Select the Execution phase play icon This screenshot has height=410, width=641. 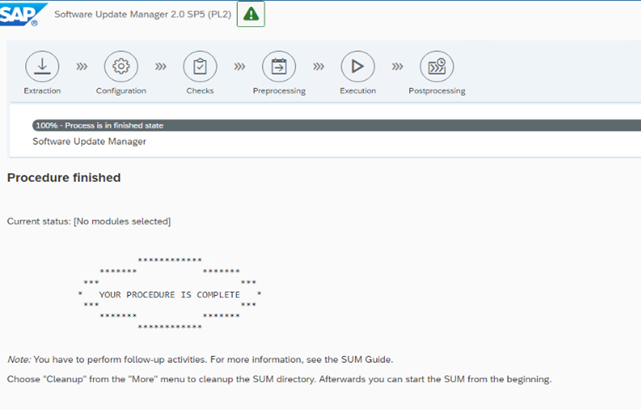click(x=358, y=66)
